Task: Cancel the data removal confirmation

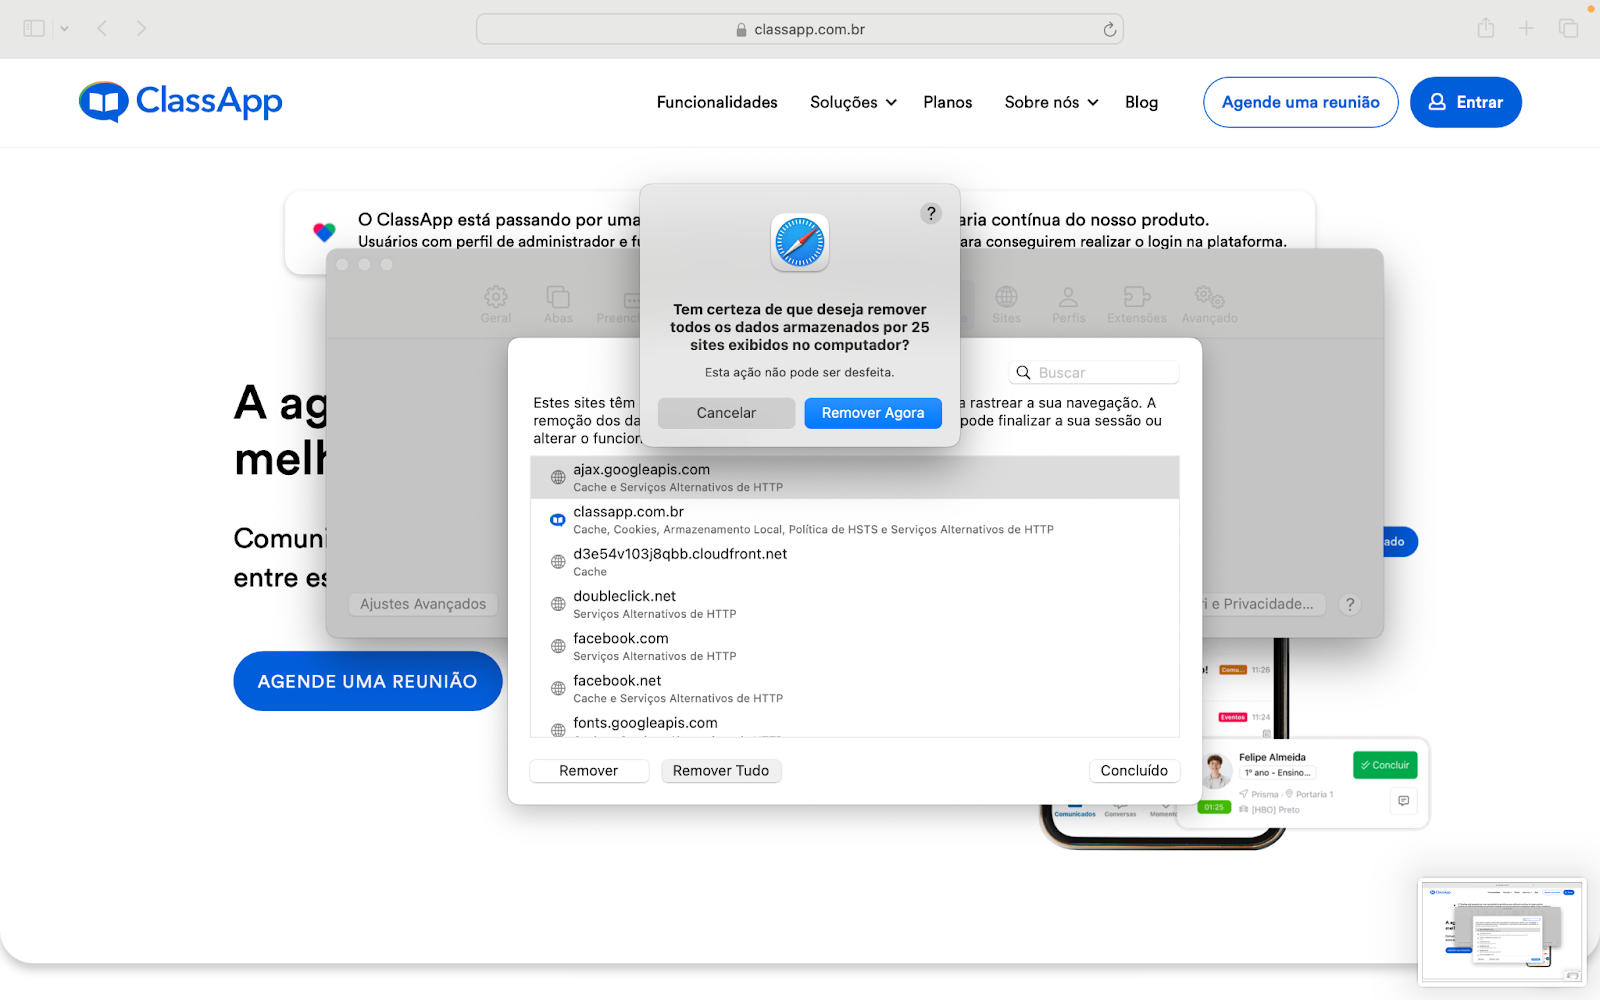Action: [x=726, y=413]
